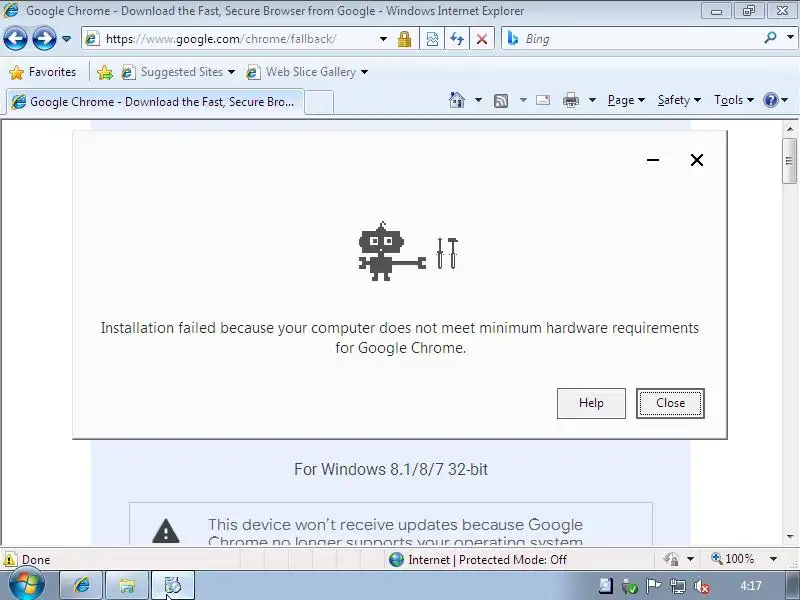Click the vertical scrollbar thumb
This screenshot has width=800, height=600.
click(x=789, y=161)
